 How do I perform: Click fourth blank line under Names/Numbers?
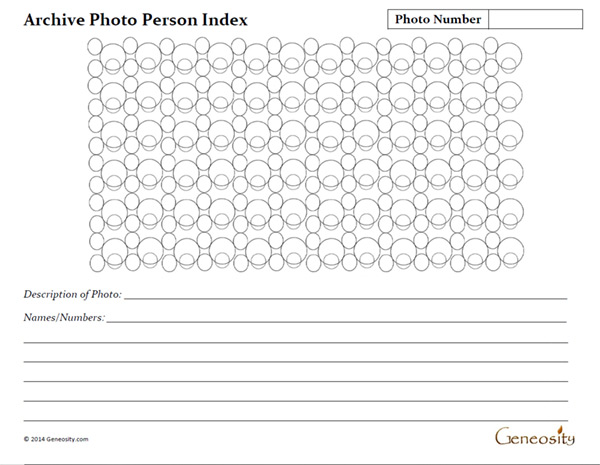[296, 401]
